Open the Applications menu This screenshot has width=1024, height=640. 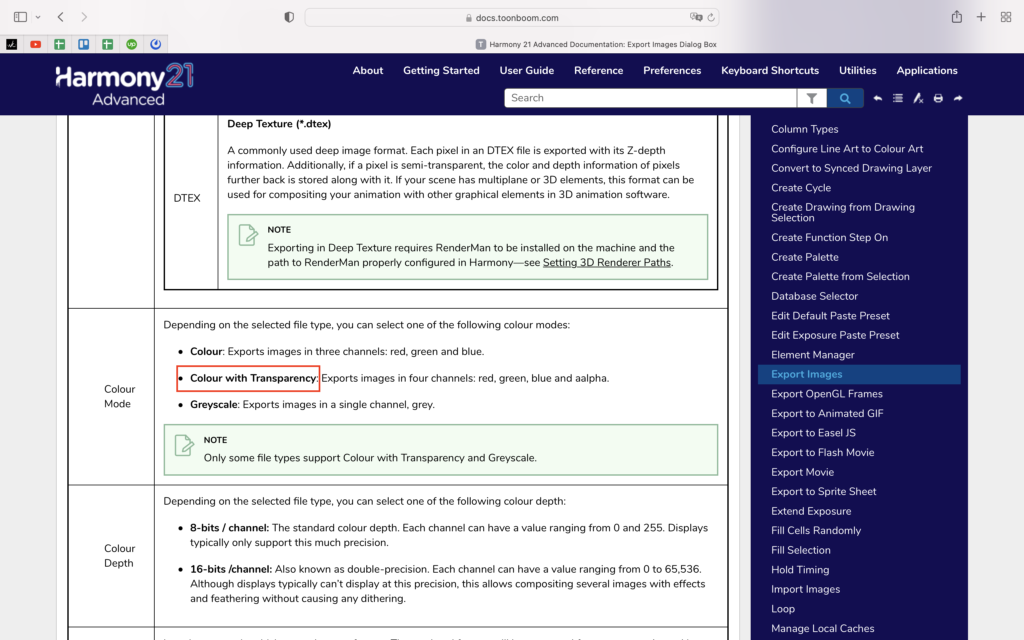(x=927, y=71)
